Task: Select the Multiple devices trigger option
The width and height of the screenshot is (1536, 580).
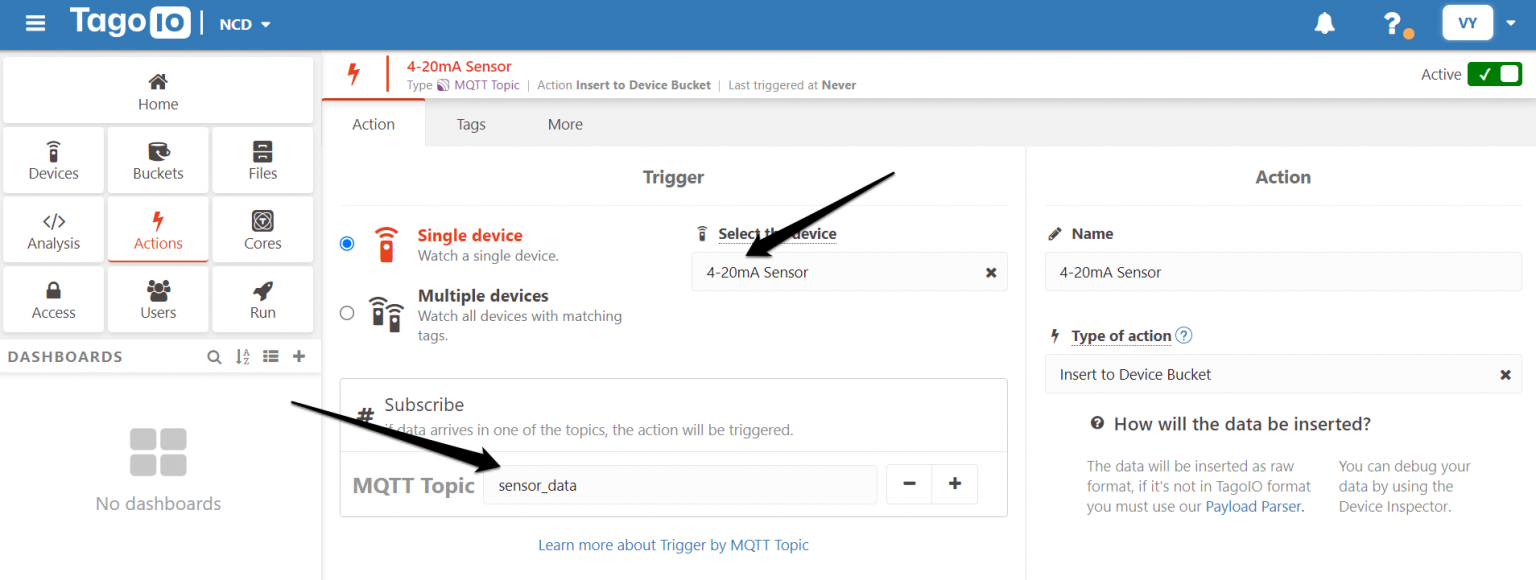Action: click(346, 312)
